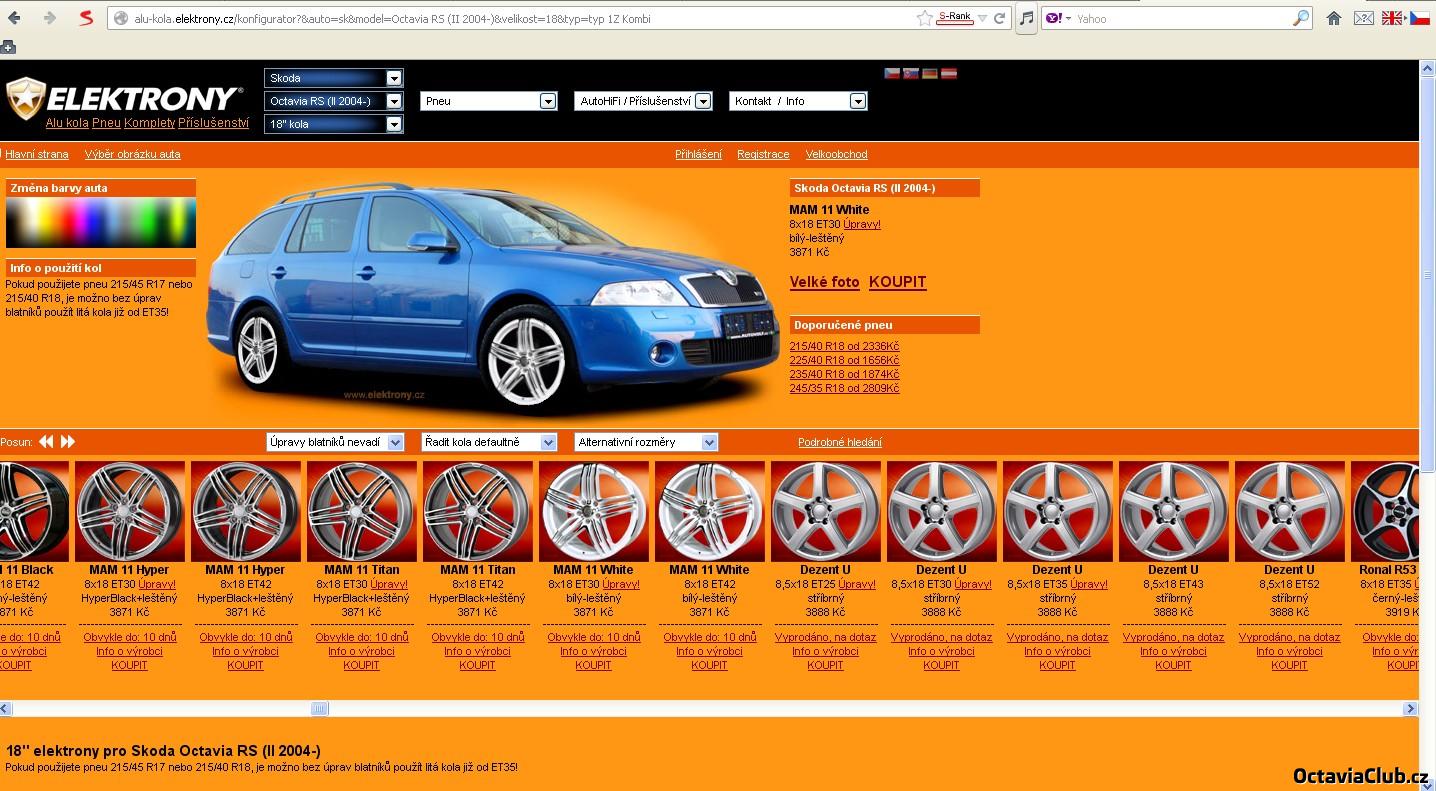Open the Komplety menu link under logo
Viewport: 1436px width, 791px height.
pos(149,123)
